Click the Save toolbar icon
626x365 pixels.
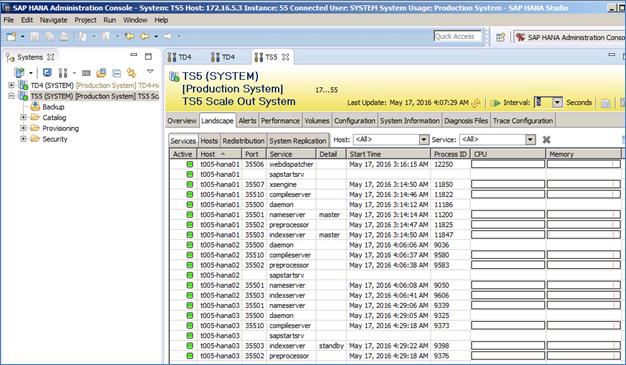click(35, 36)
